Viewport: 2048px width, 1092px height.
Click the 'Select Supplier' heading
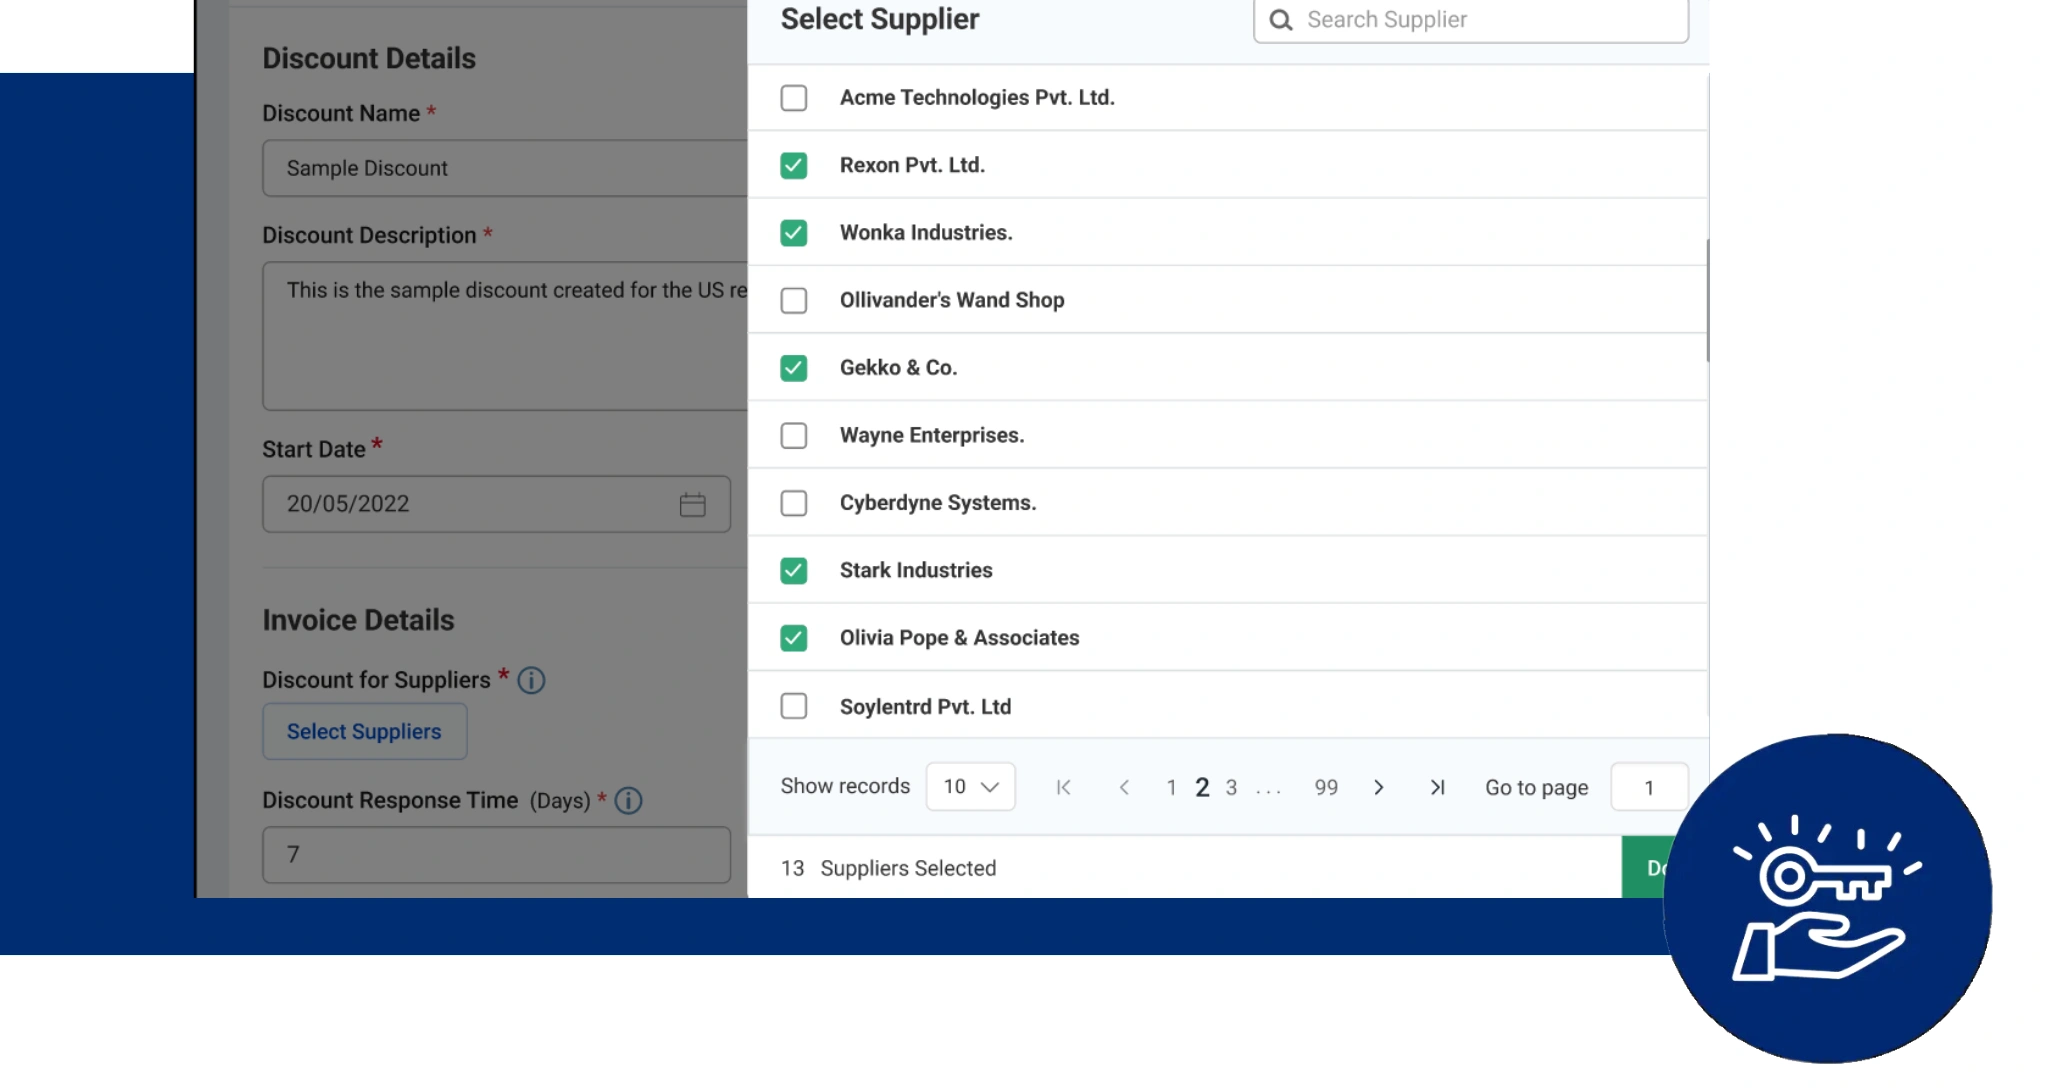click(880, 19)
